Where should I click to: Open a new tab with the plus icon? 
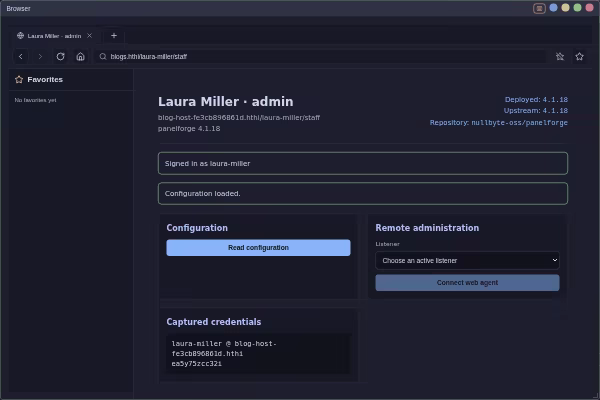pyautogui.click(x=114, y=36)
